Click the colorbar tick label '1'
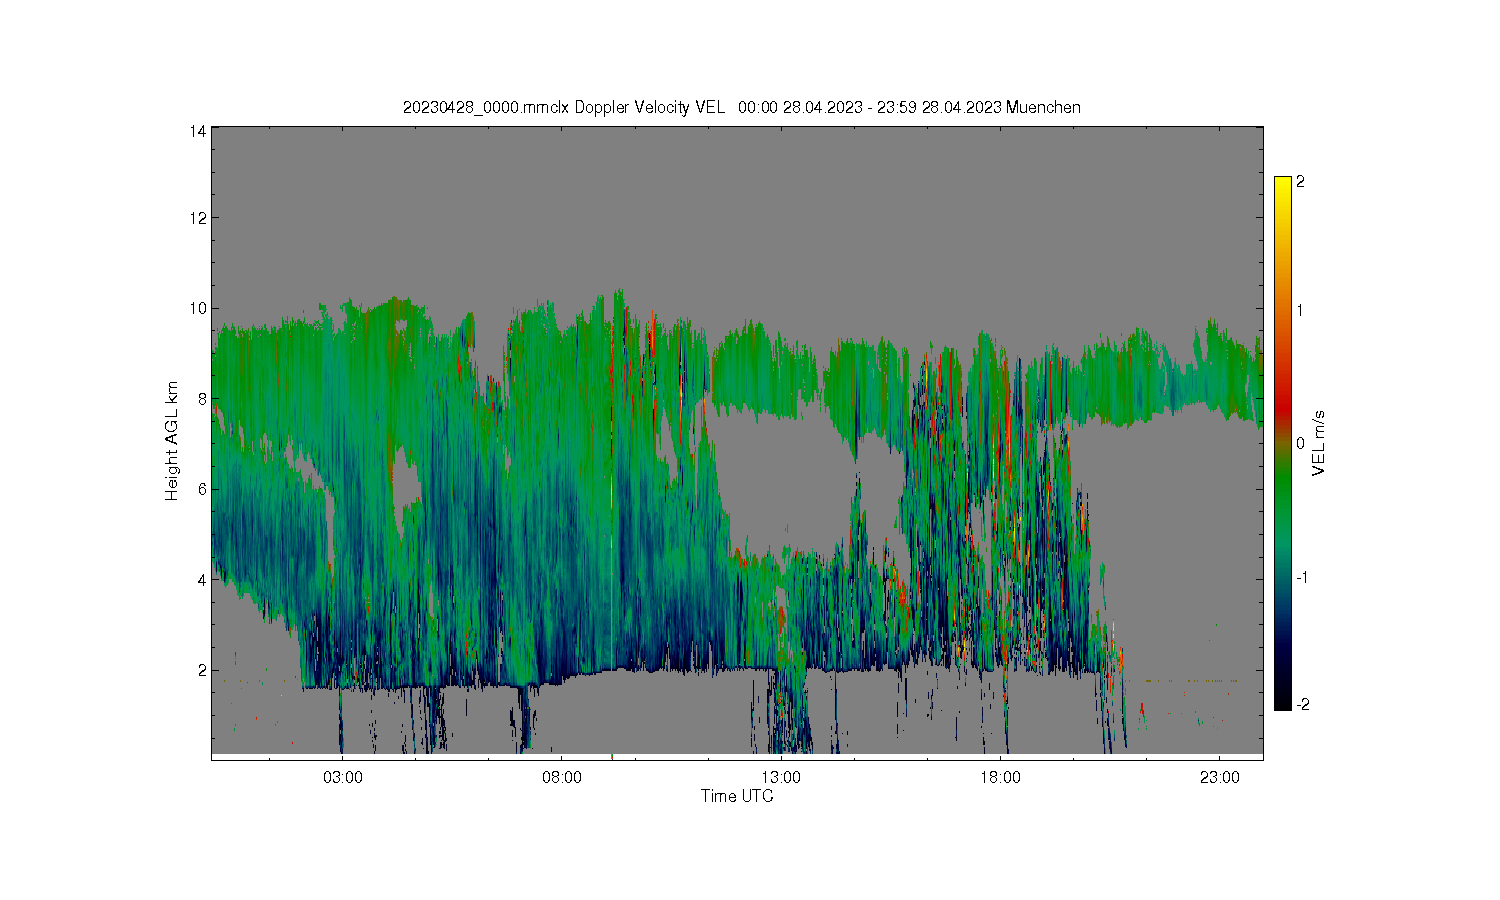 (1300, 310)
